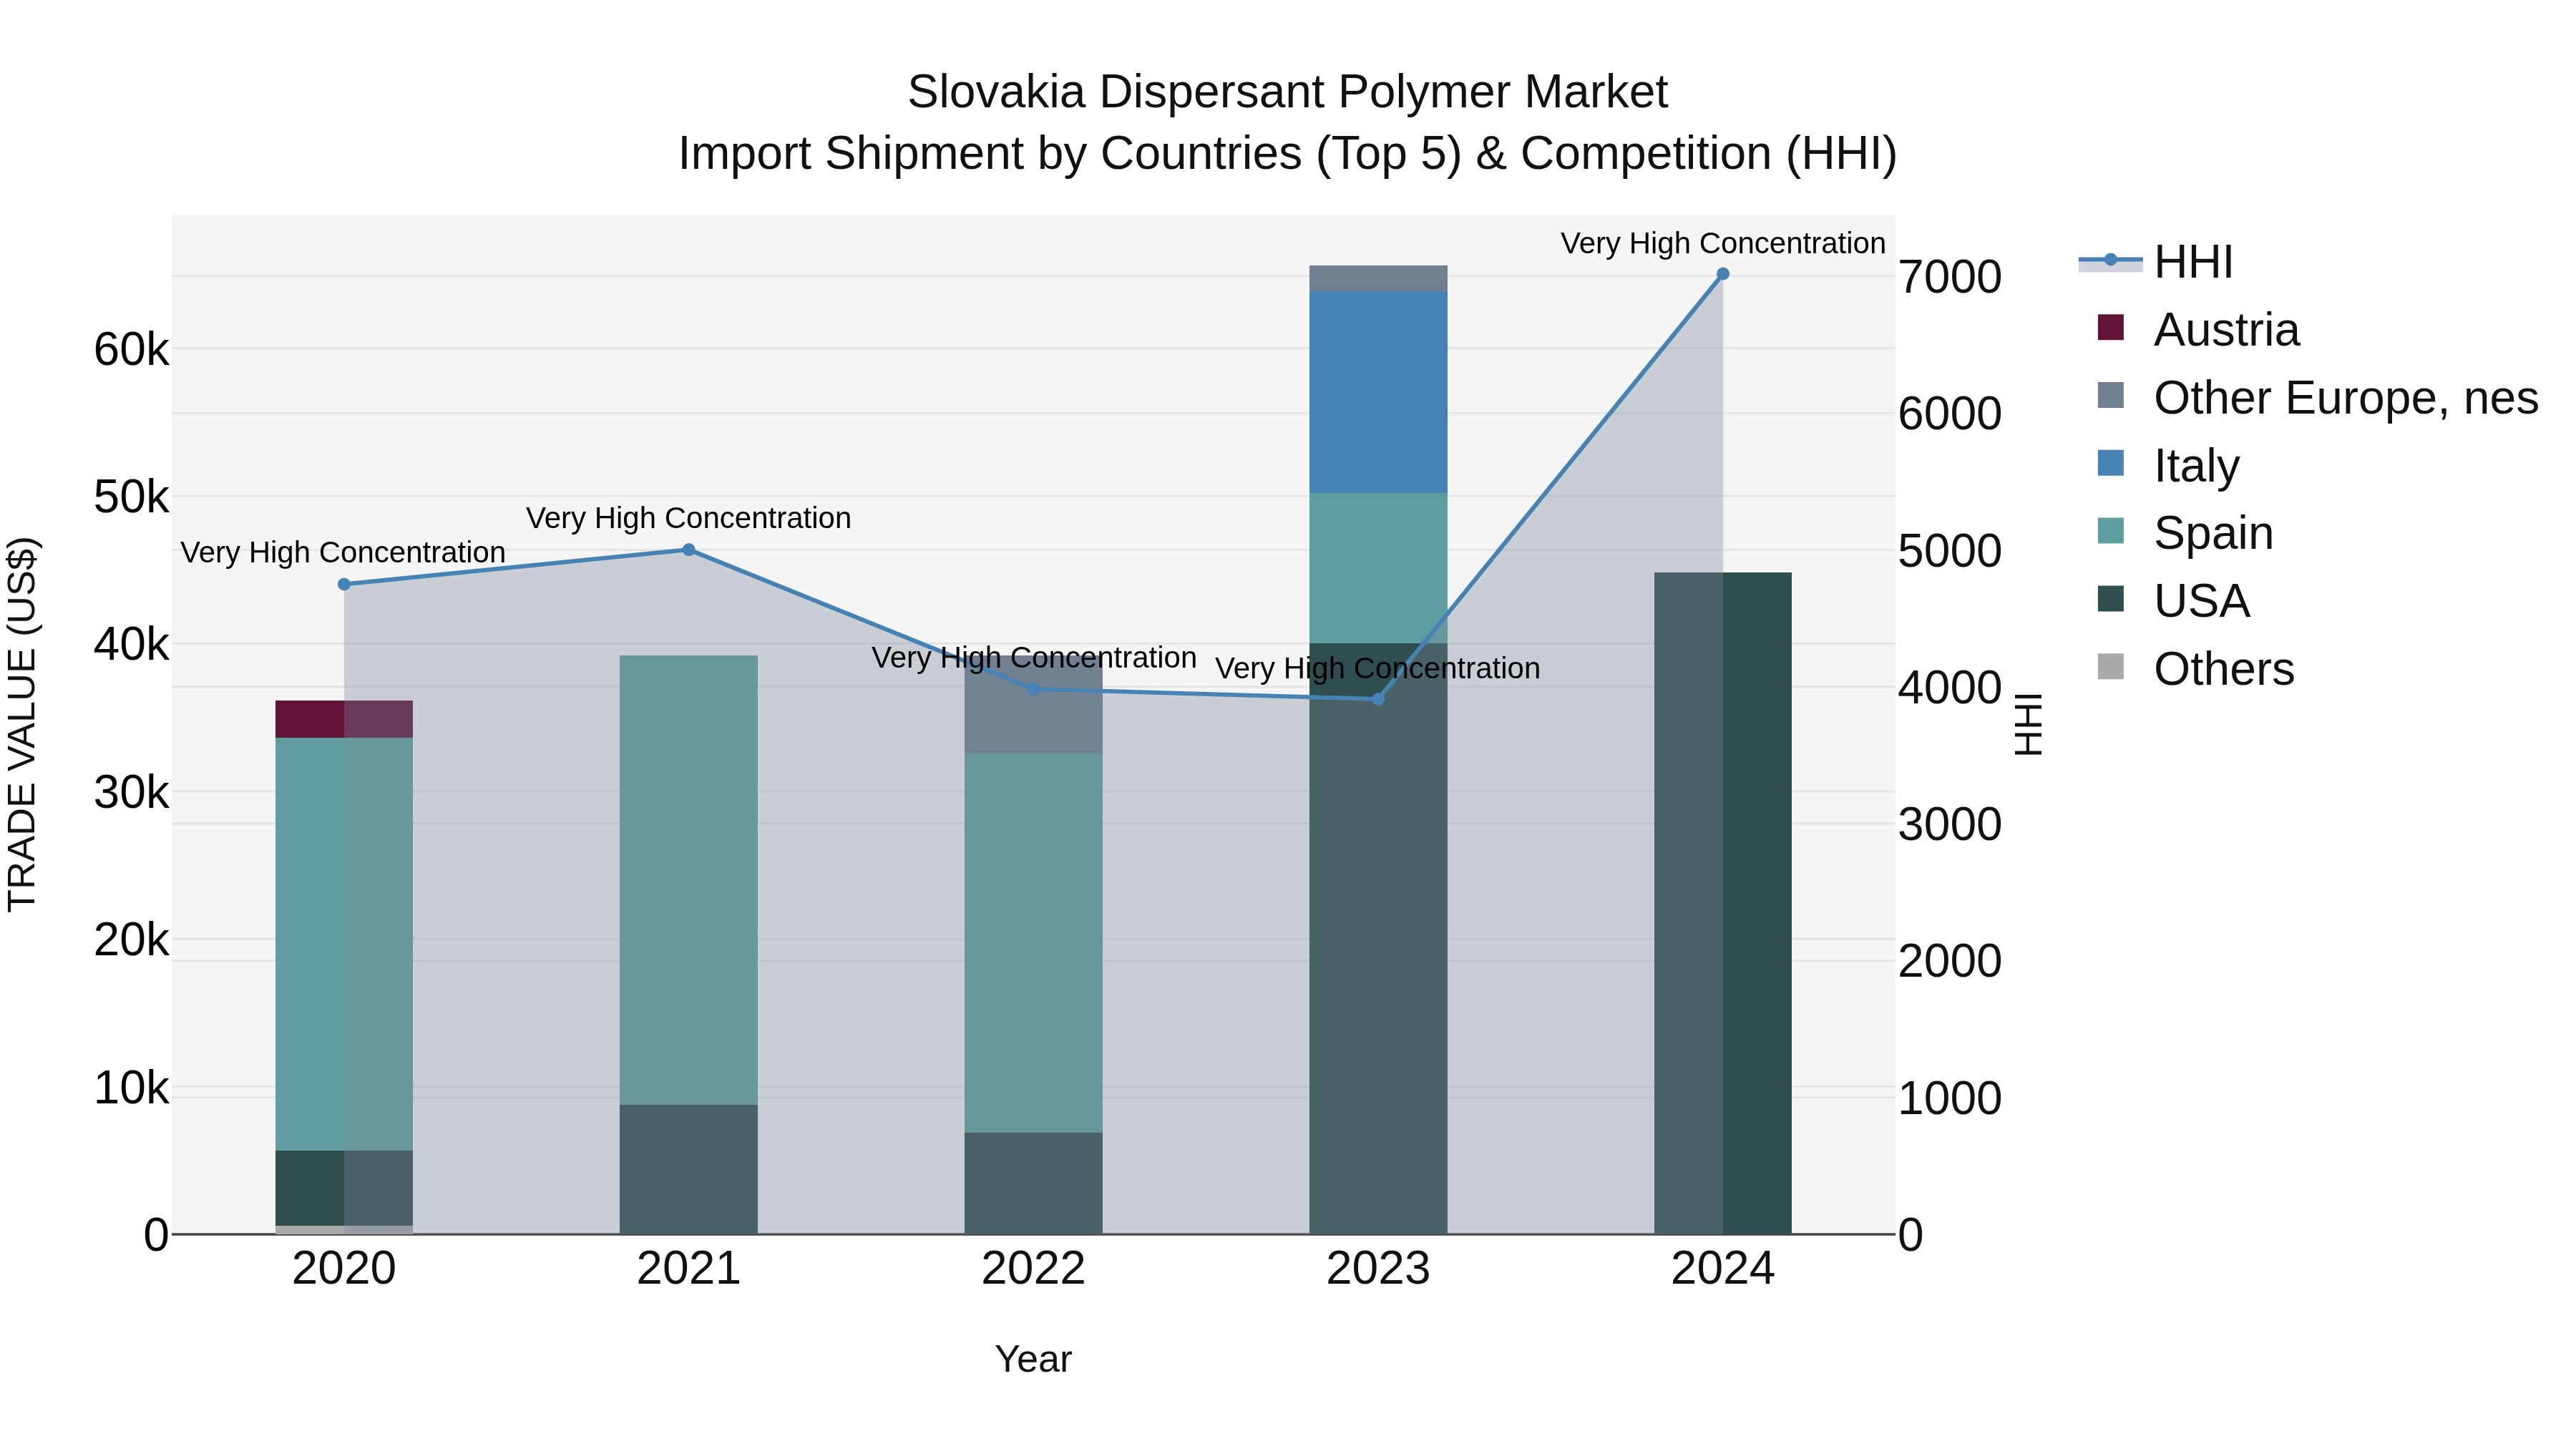The width and height of the screenshot is (2576, 1449).
Task: Click the USA segment in 2021 bar
Action: point(689,1169)
